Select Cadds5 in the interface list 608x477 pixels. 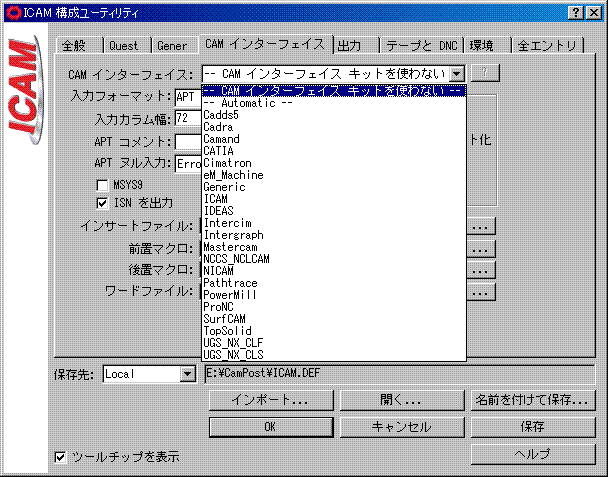[334, 115]
